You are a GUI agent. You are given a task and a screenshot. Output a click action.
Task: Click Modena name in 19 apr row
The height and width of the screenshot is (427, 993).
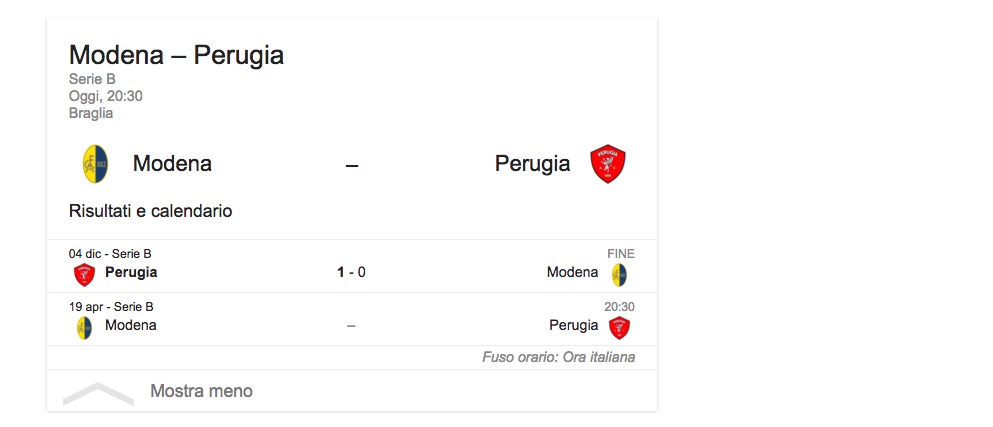coord(130,325)
